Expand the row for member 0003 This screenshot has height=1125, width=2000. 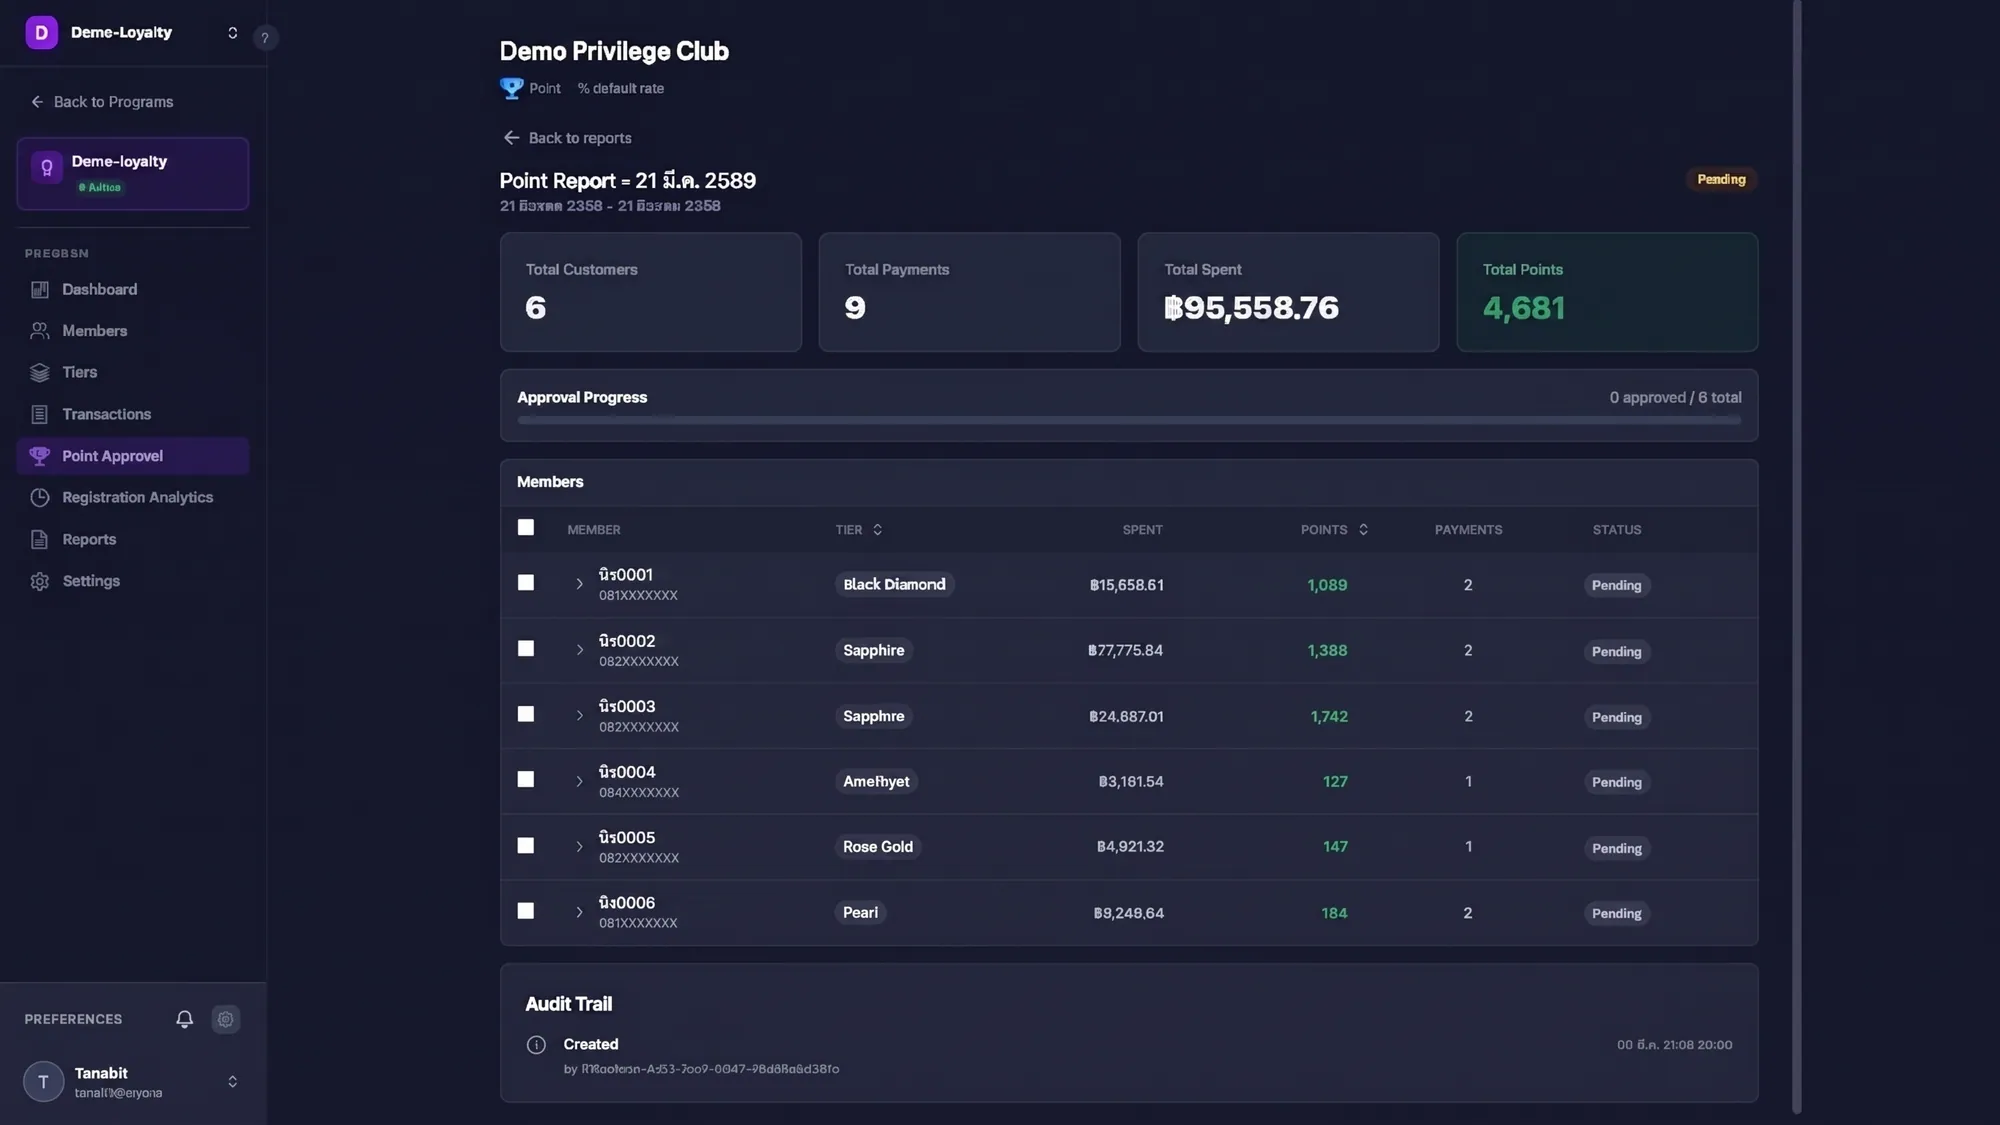(579, 716)
